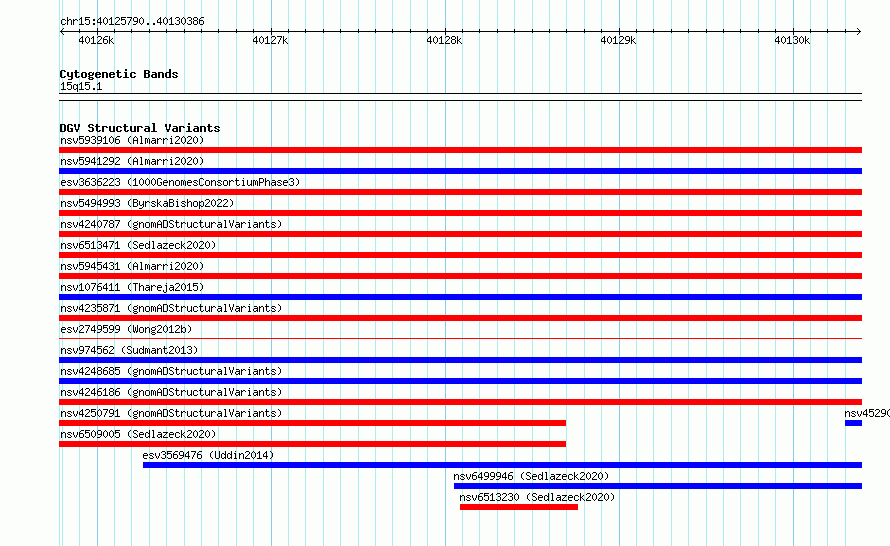Click the thin red line under esv2749599
The image size is (890, 546).
tap(460, 339)
